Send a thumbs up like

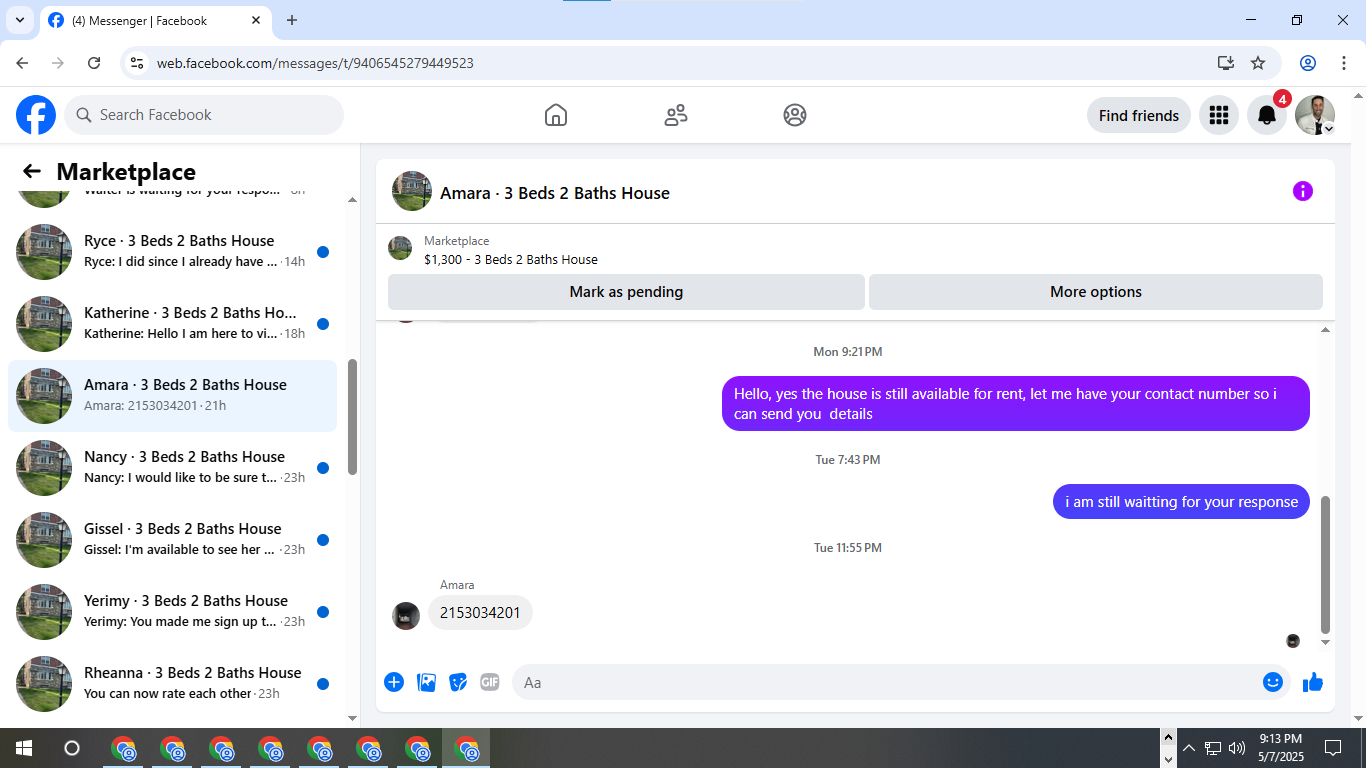click(x=1313, y=682)
